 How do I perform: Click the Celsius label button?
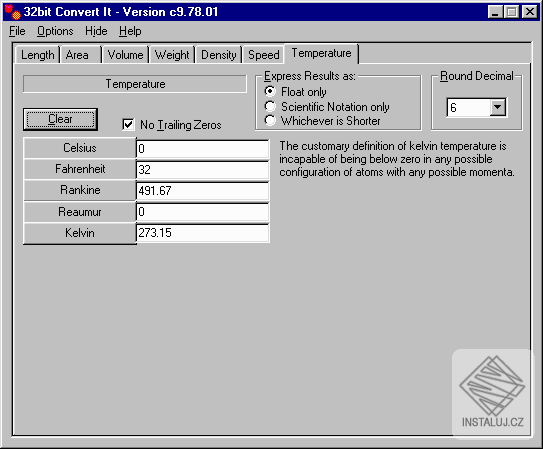pyautogui.click(x=80, y=148)
